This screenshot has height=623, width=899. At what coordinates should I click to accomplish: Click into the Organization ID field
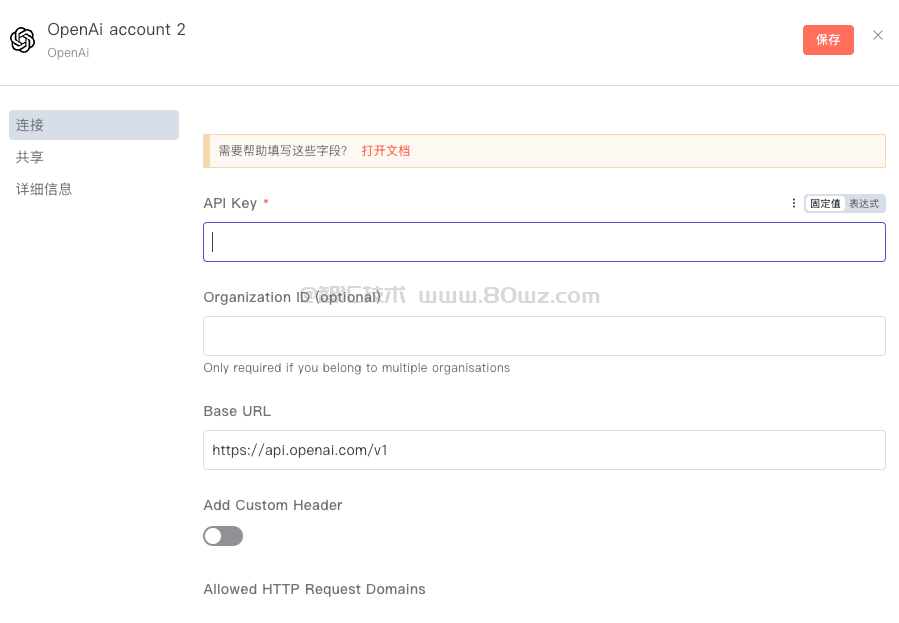[x=544, y=336]
